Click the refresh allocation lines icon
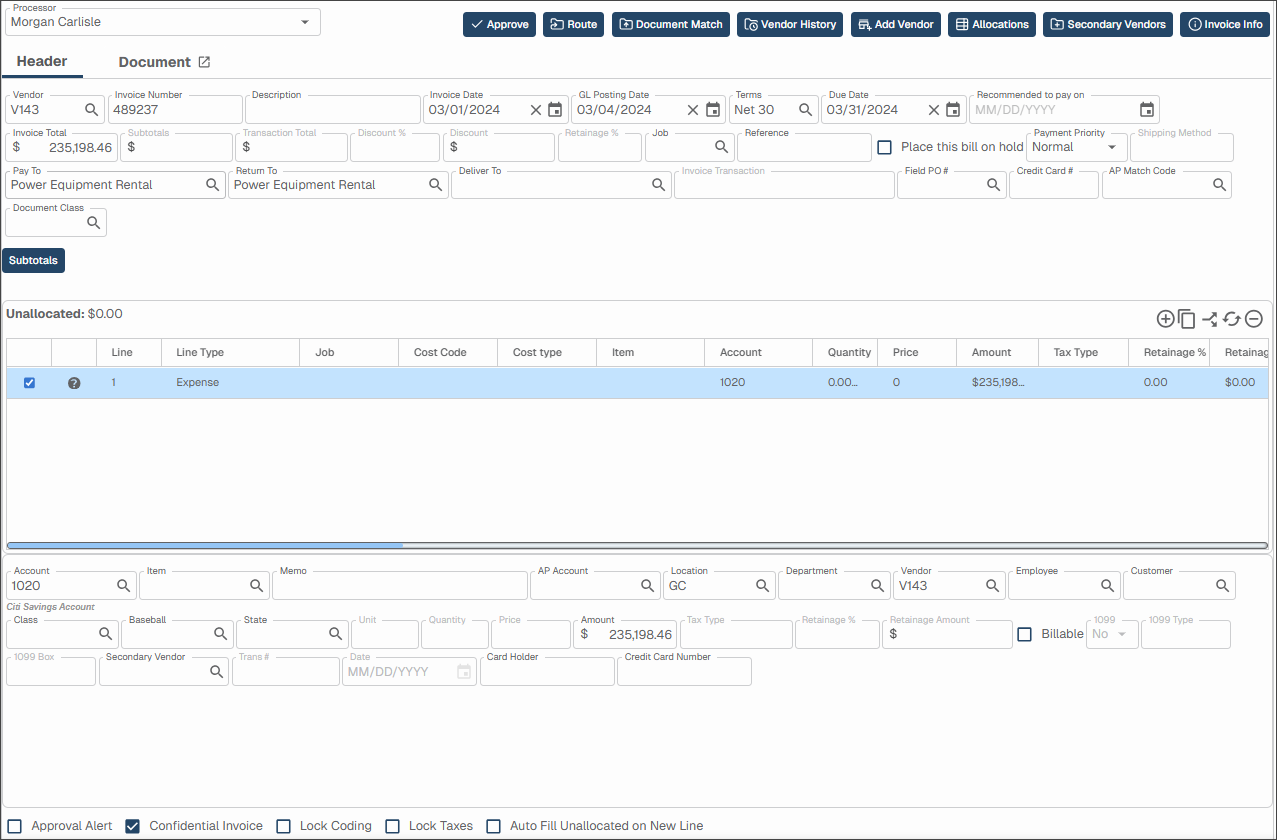This screenshot has height=840, width=1277. tap(1232, 319)
